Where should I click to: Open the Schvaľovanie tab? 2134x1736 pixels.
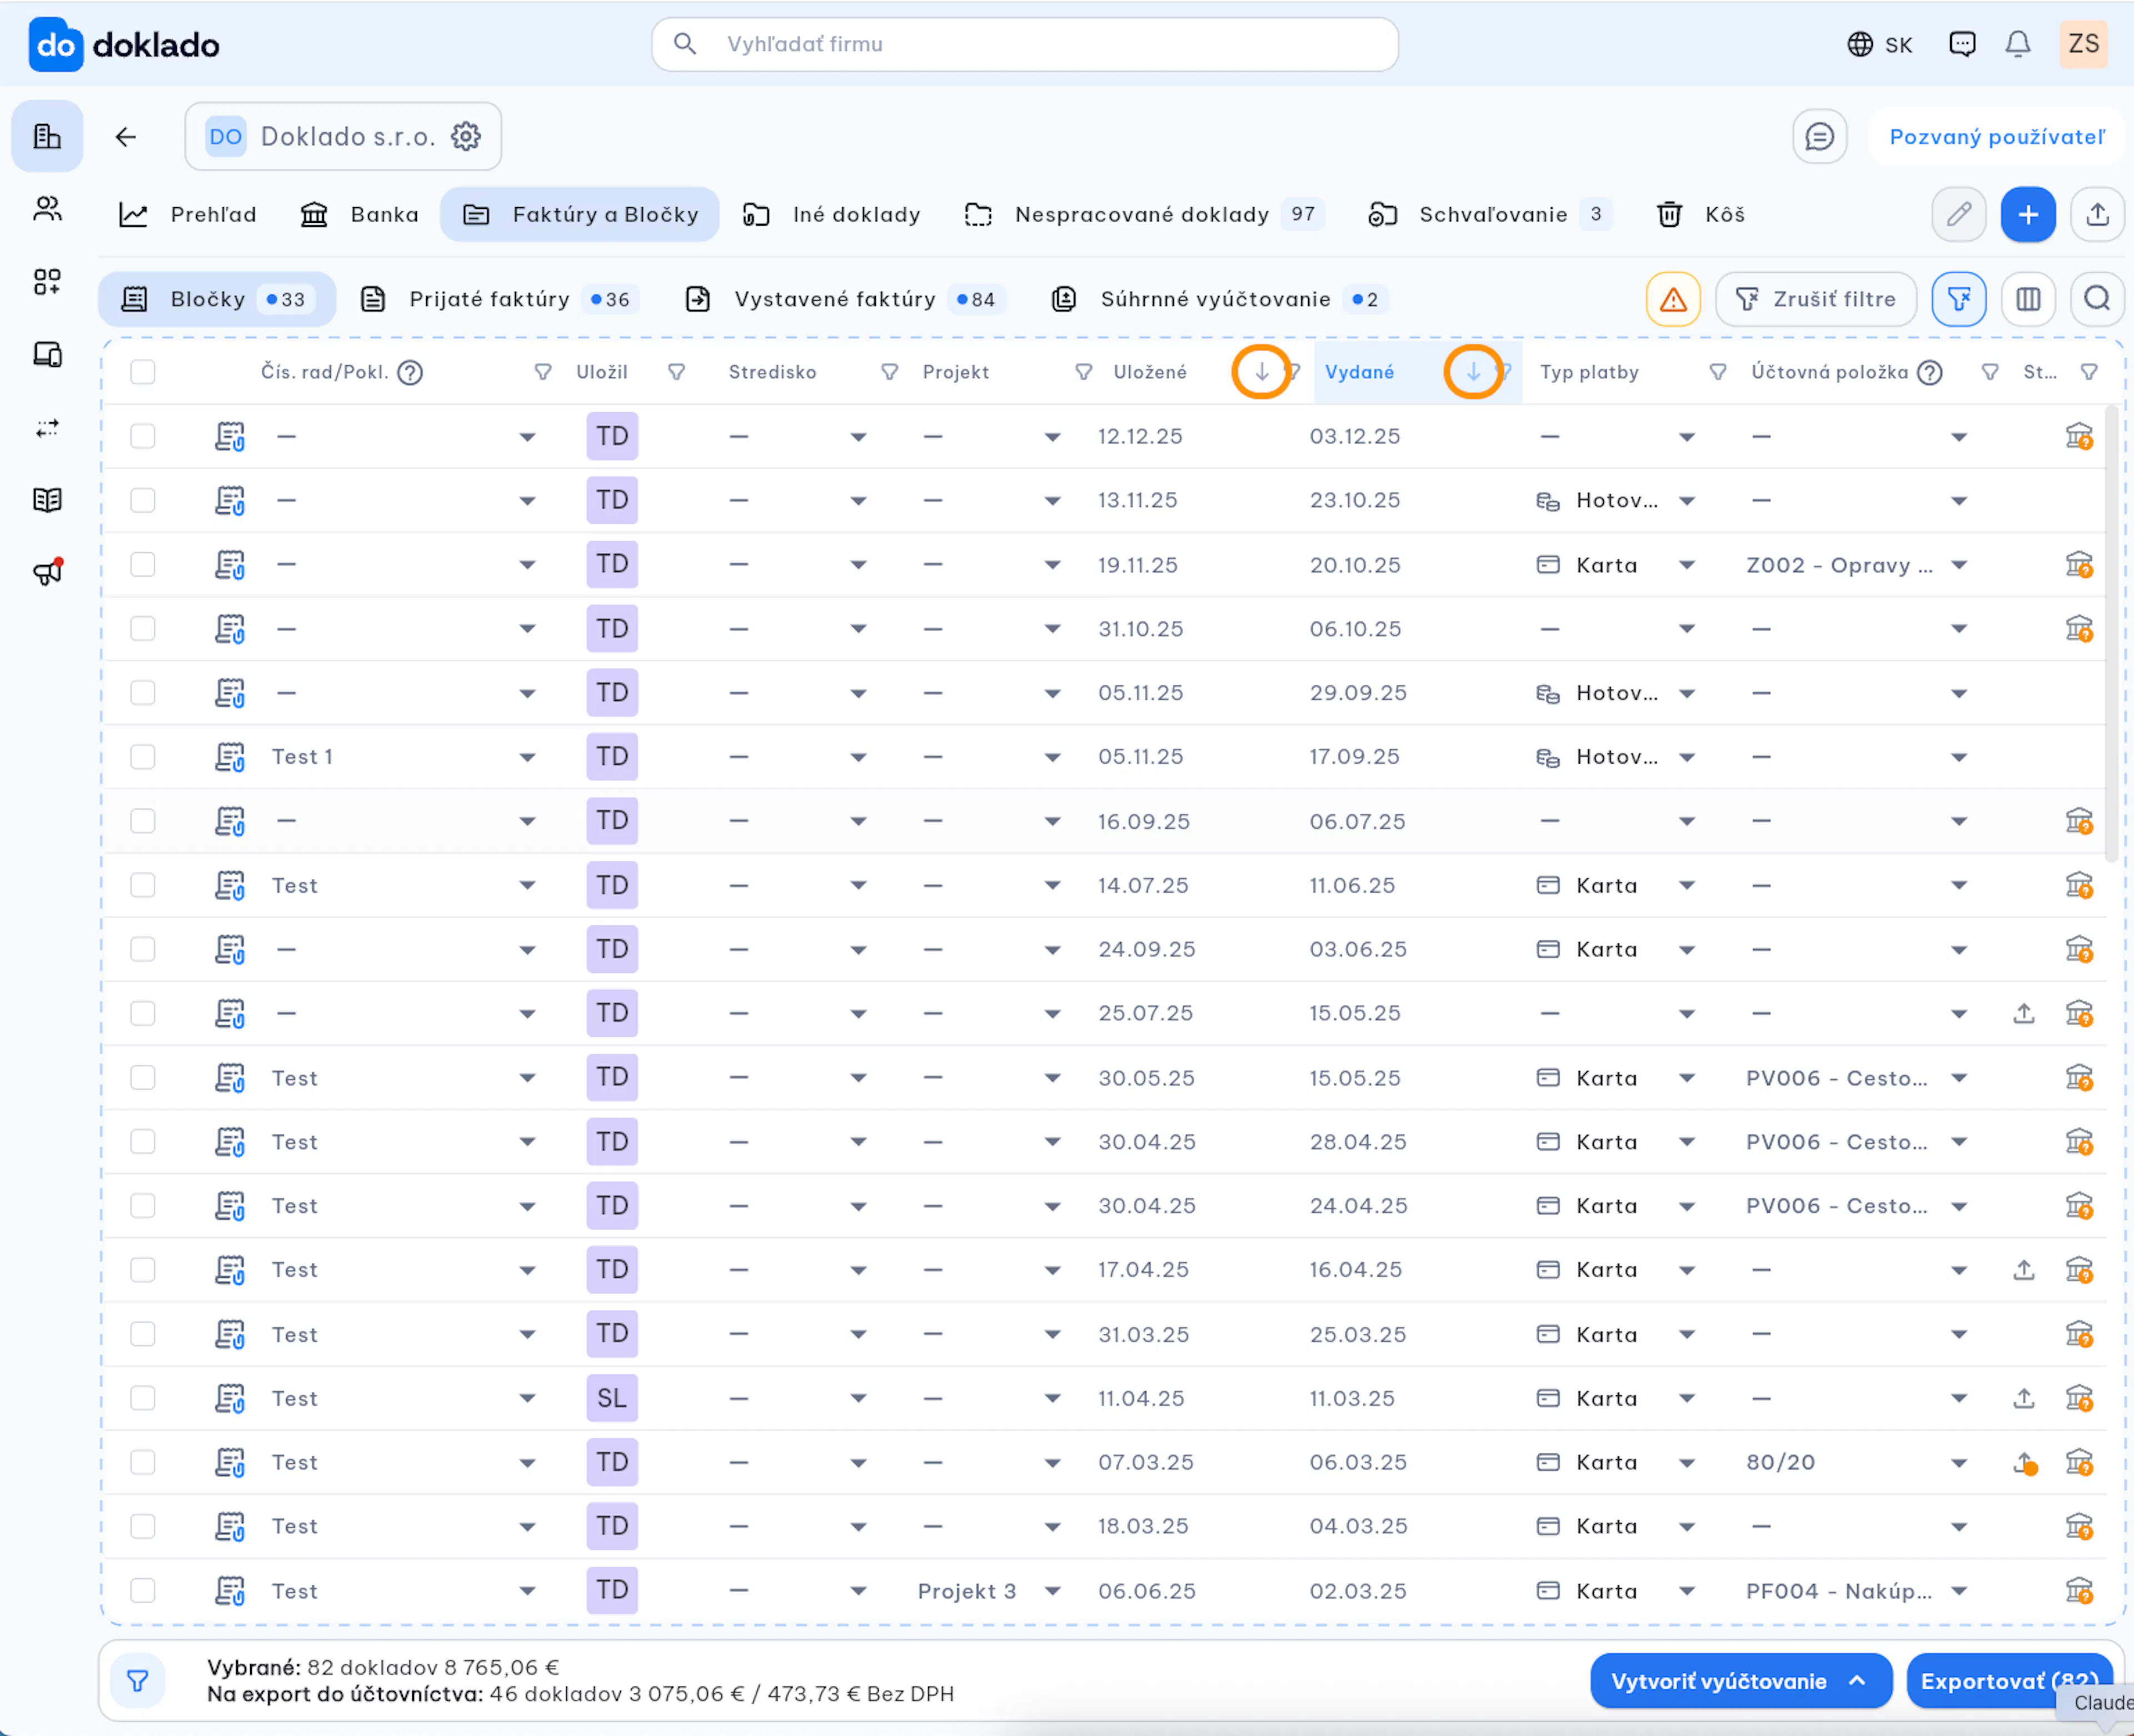(1489, 214)
